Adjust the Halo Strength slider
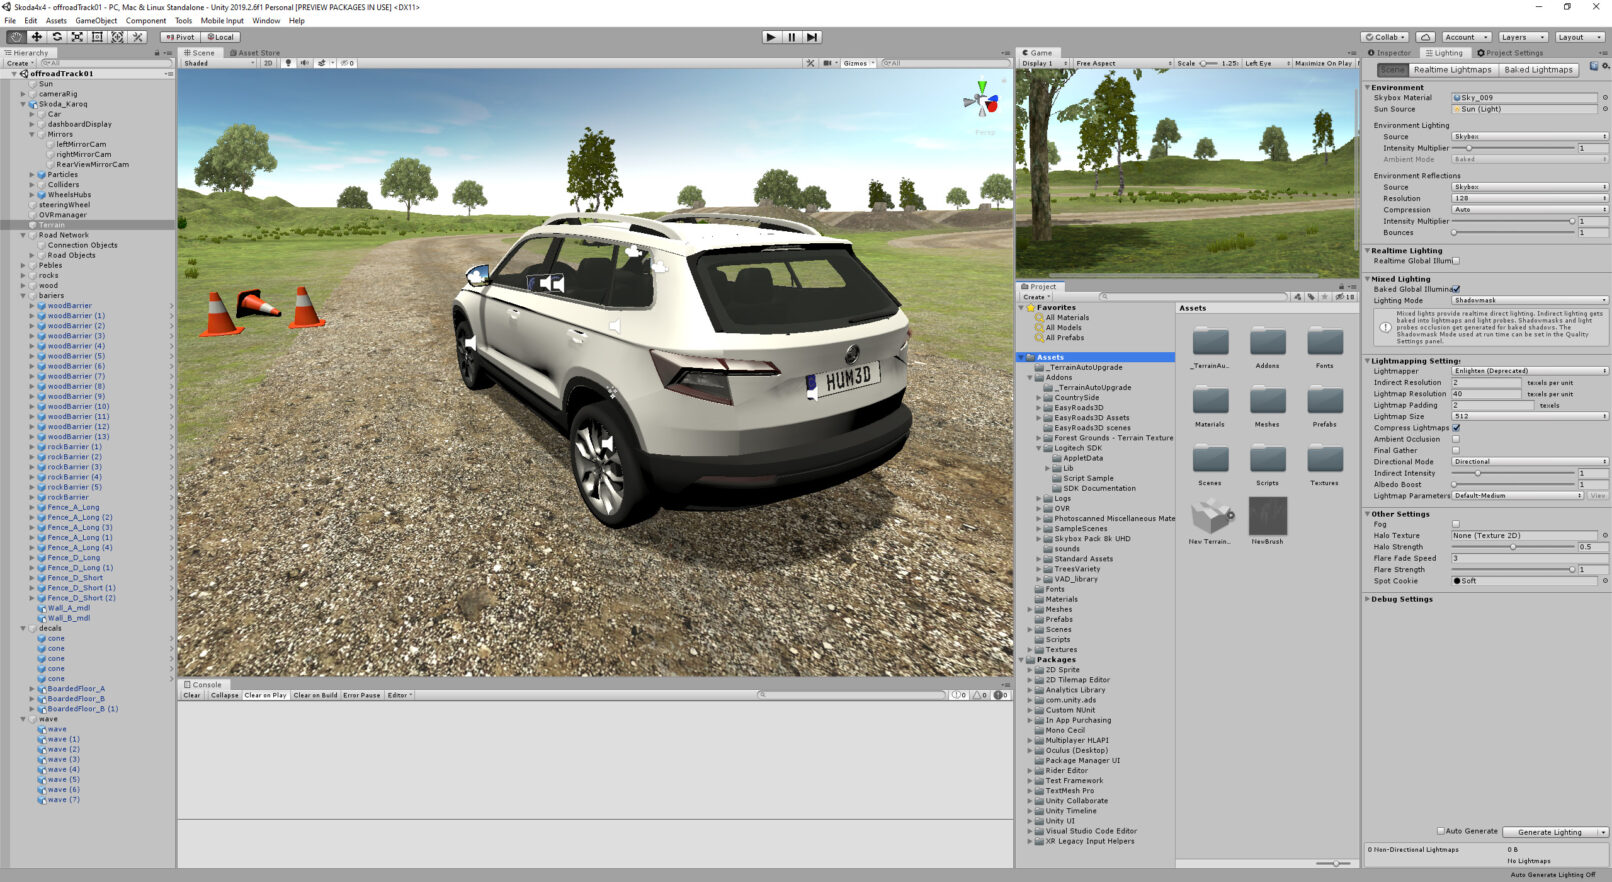This screenshot has width=1612, height=882. coord(1513,547)
